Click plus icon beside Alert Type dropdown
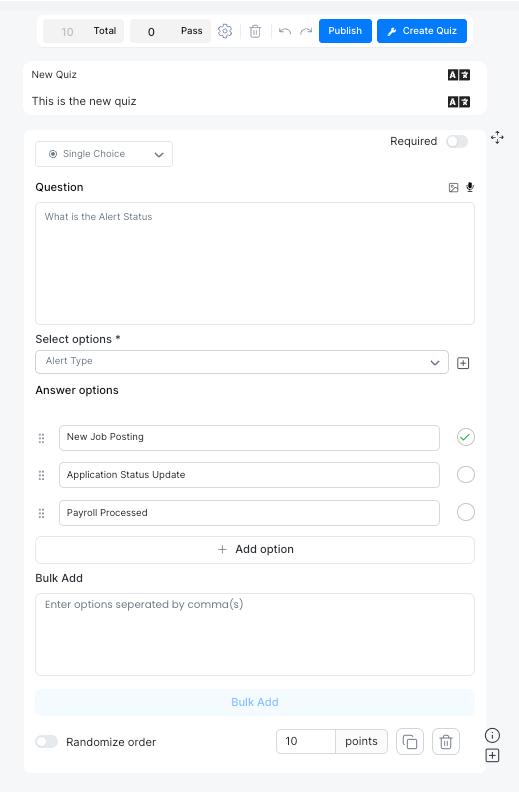The image size is (519, 792). pyautogui.click(x=463, y=363)
